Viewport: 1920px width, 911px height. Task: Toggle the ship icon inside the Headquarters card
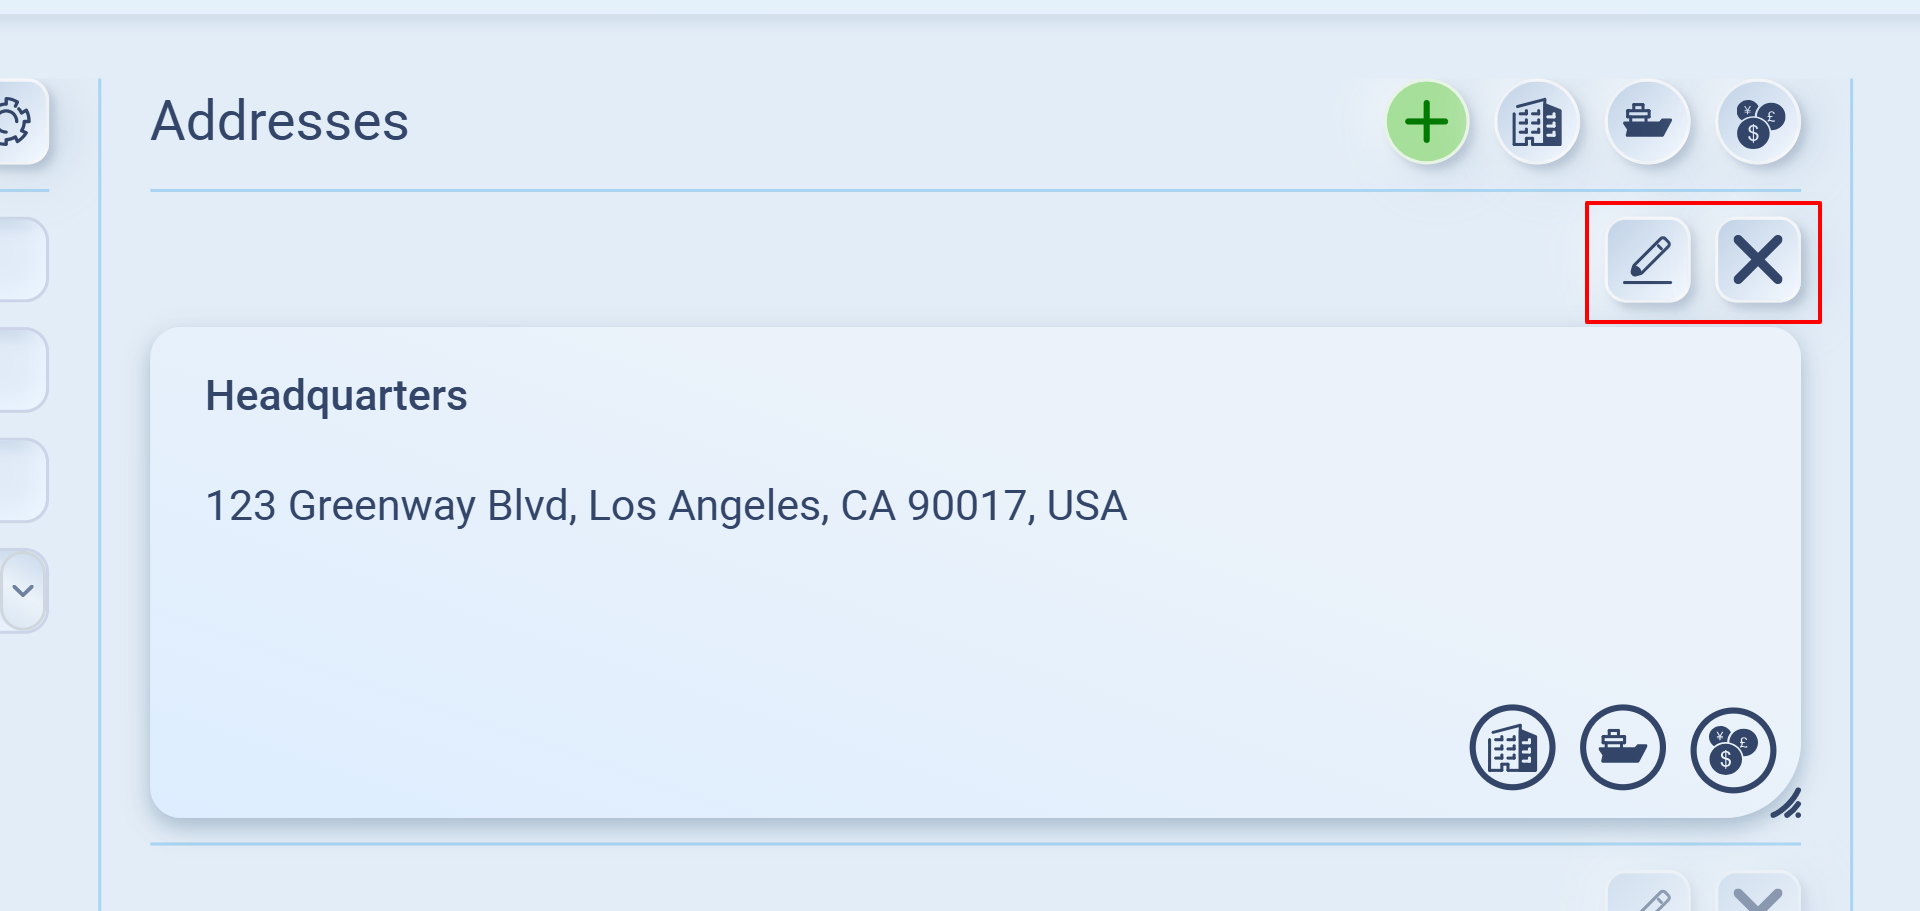click(x=1622, y=748)
